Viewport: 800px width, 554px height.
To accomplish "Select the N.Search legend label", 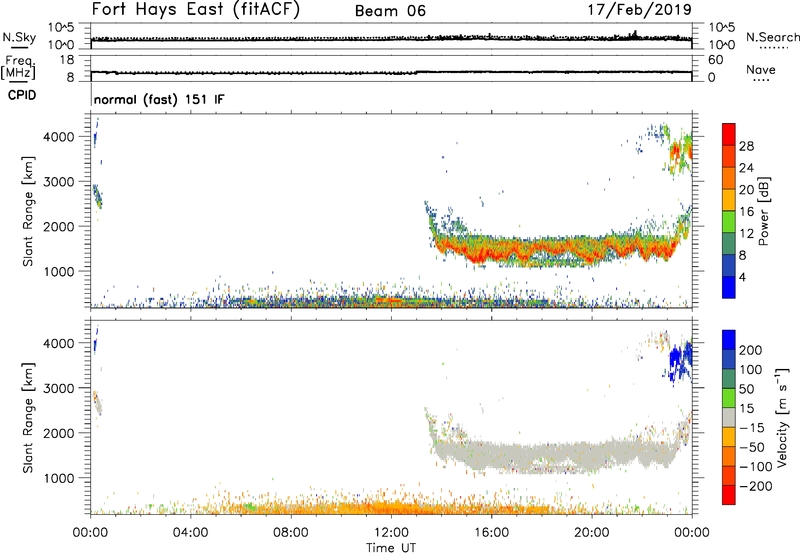I will [772, 37].
